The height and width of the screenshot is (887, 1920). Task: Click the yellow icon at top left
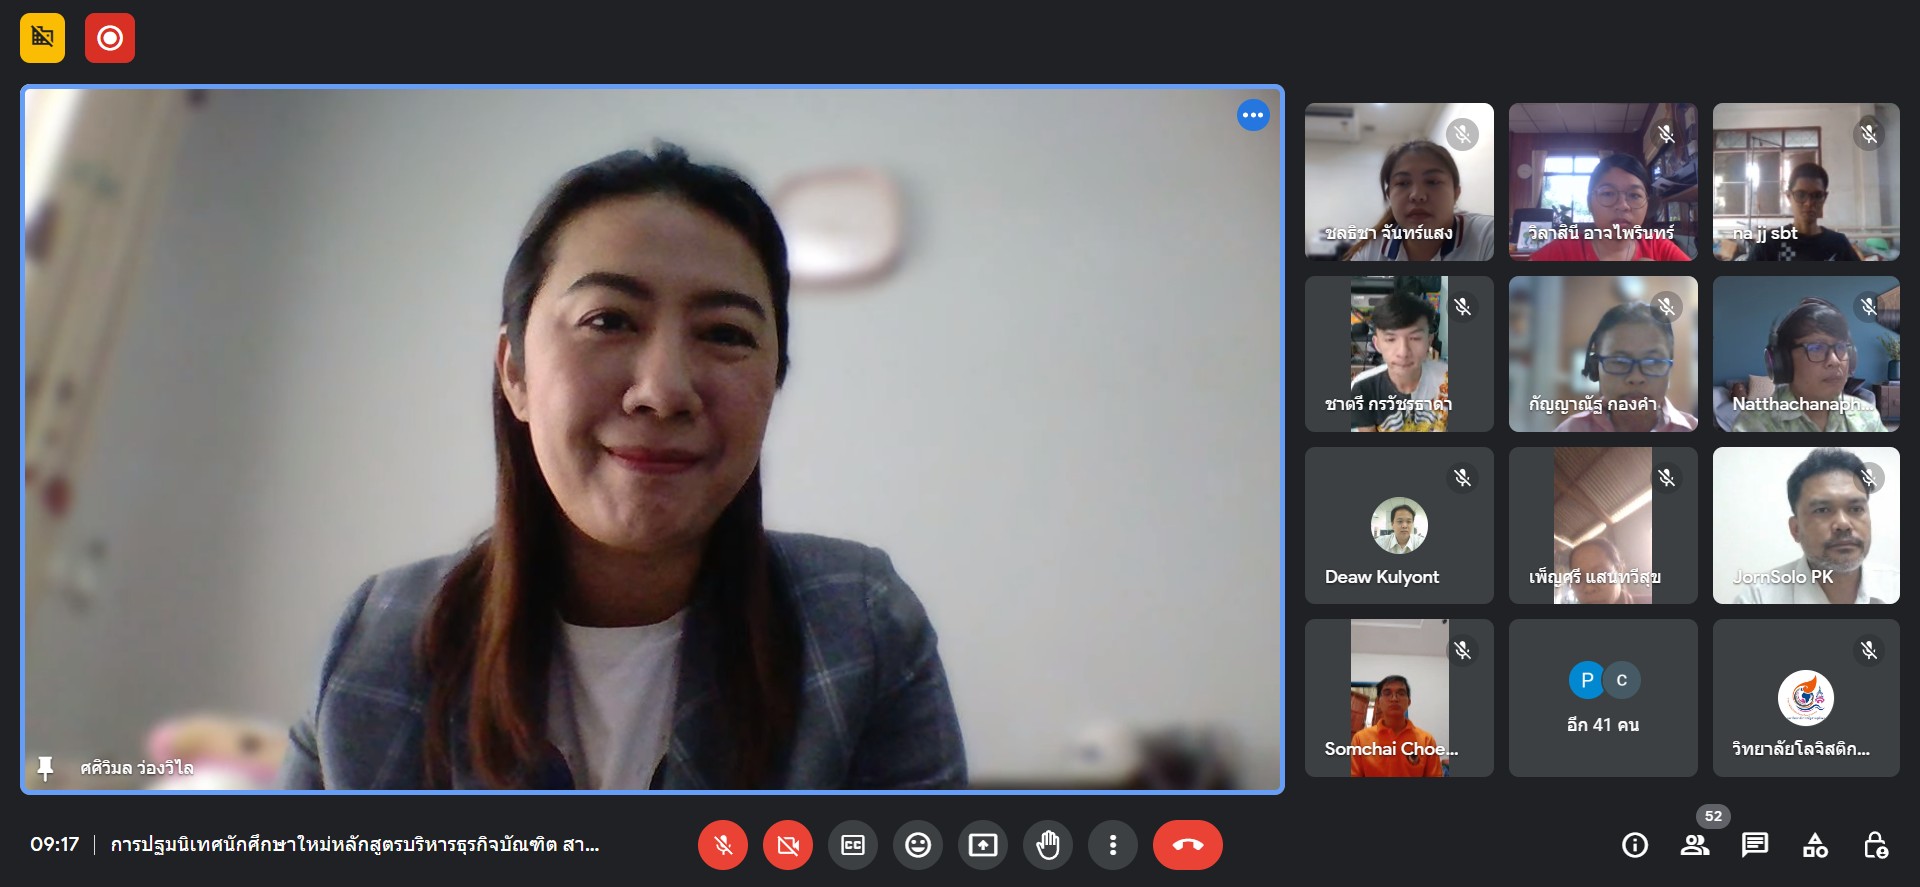pyautogui.click(x=43, y=38)
